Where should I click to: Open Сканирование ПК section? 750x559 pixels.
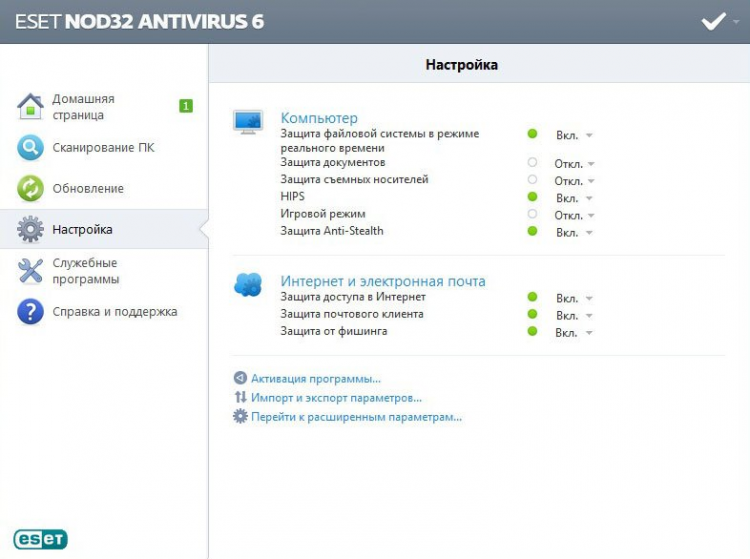[104, 147]
